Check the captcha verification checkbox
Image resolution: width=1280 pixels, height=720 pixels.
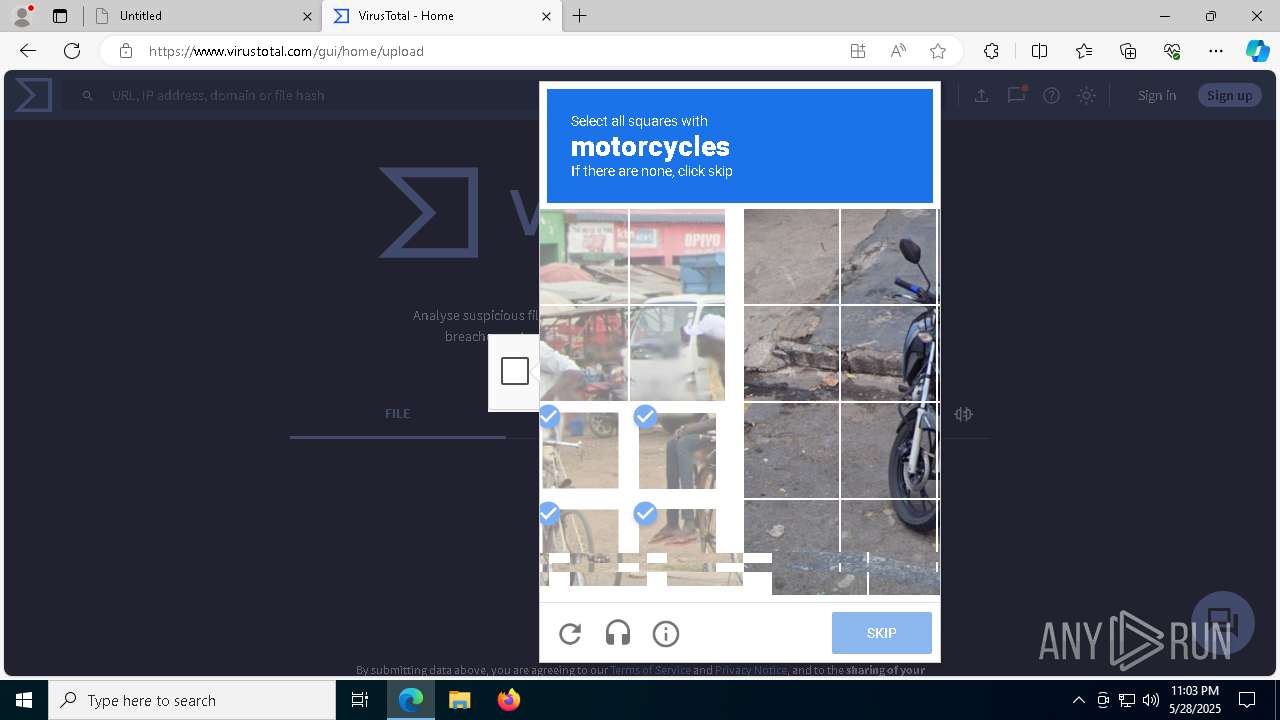(x=515, y=371)
